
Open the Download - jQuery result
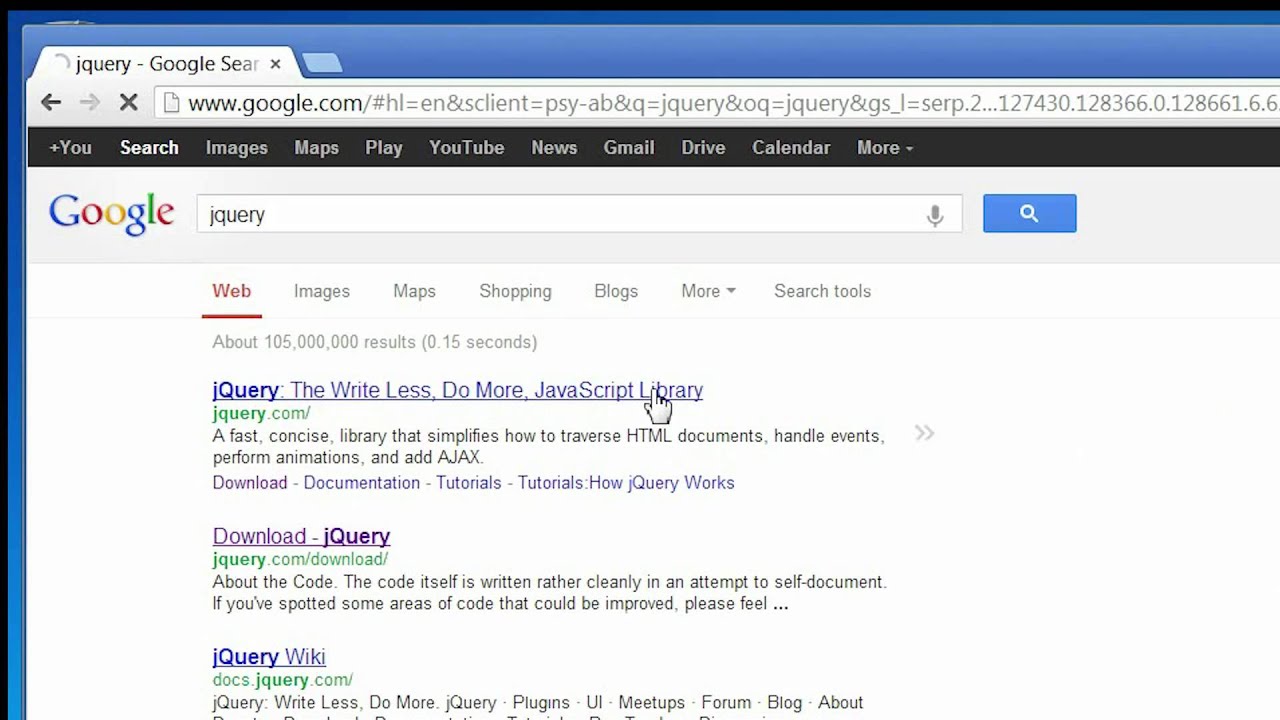301,536
